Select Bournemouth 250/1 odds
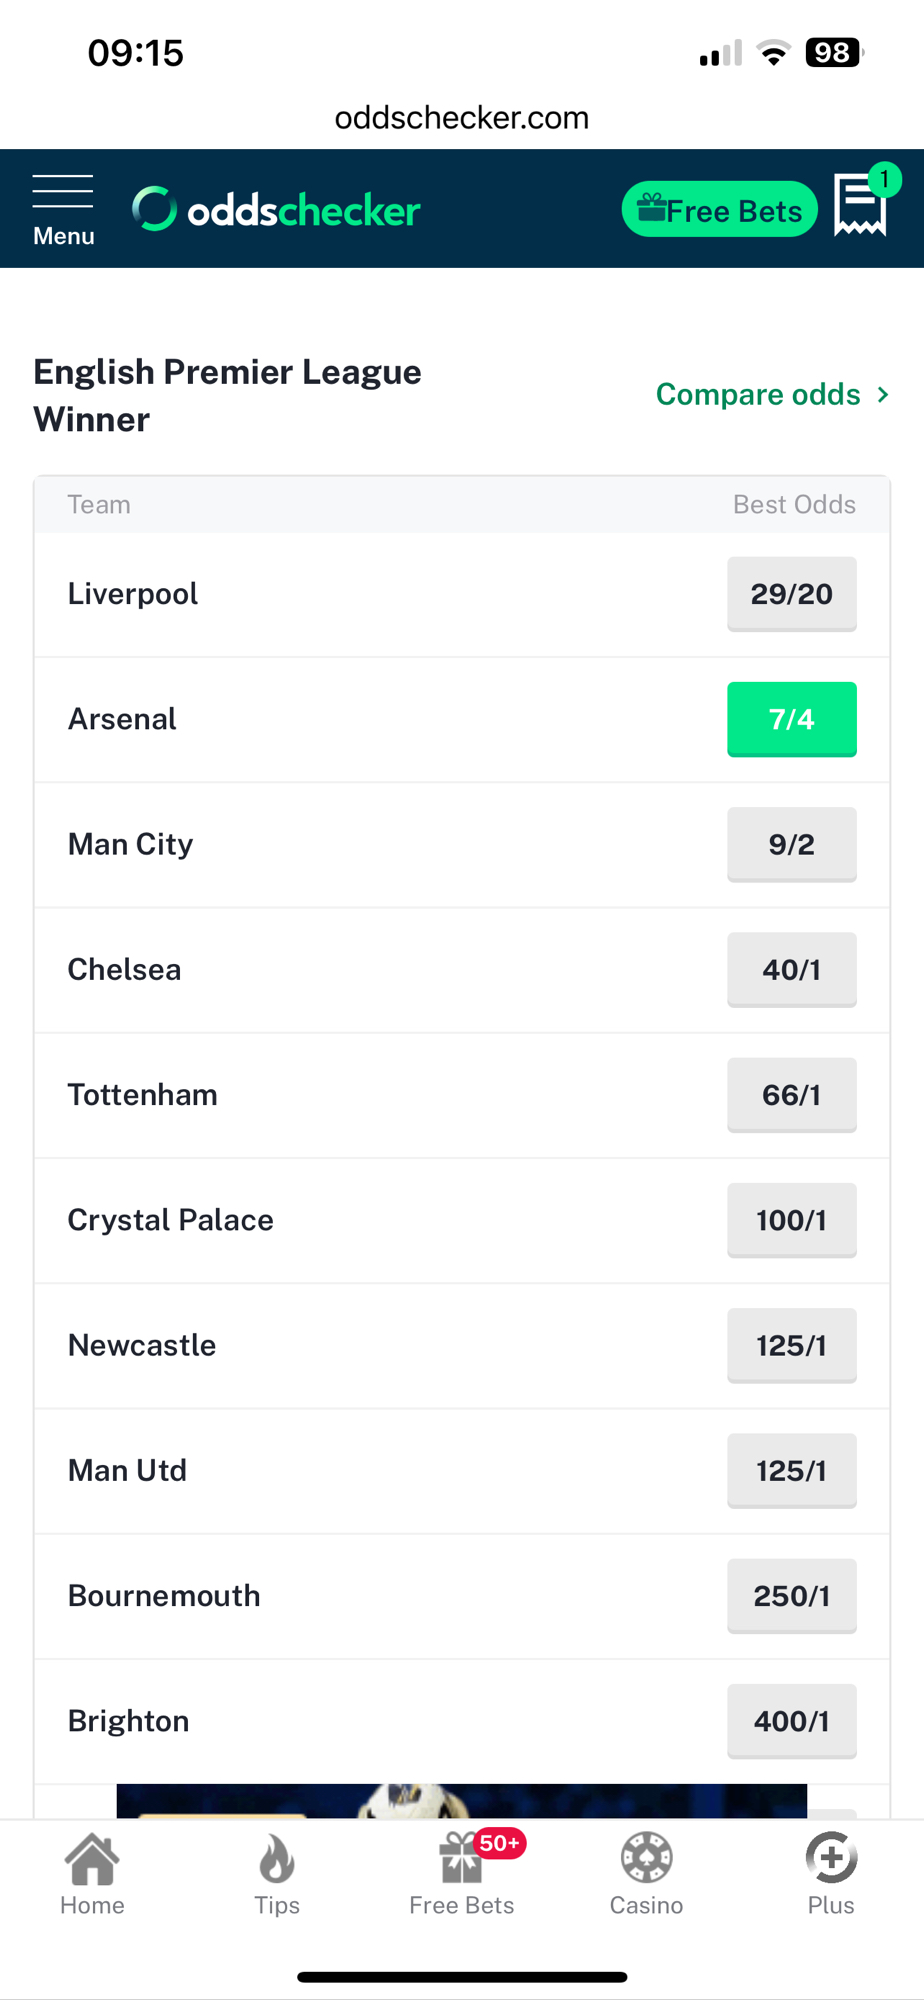 click(x=791, y=1596)
